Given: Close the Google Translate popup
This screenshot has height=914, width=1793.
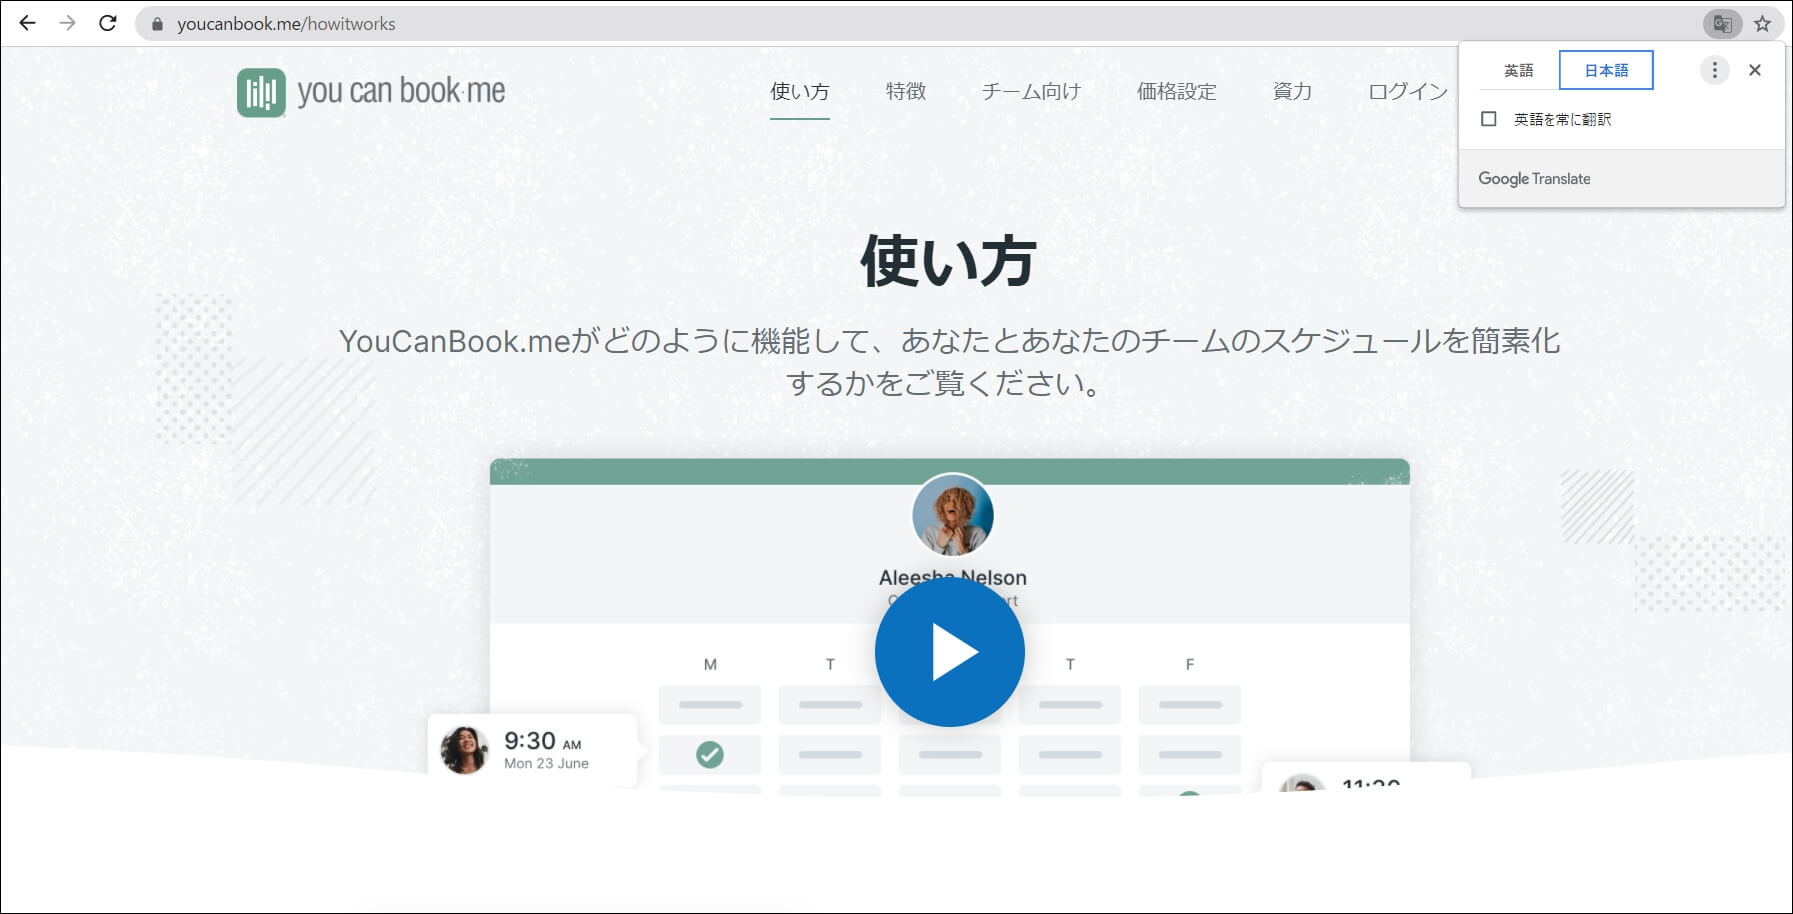Looking at the screenshot, I should [1755, 69].
